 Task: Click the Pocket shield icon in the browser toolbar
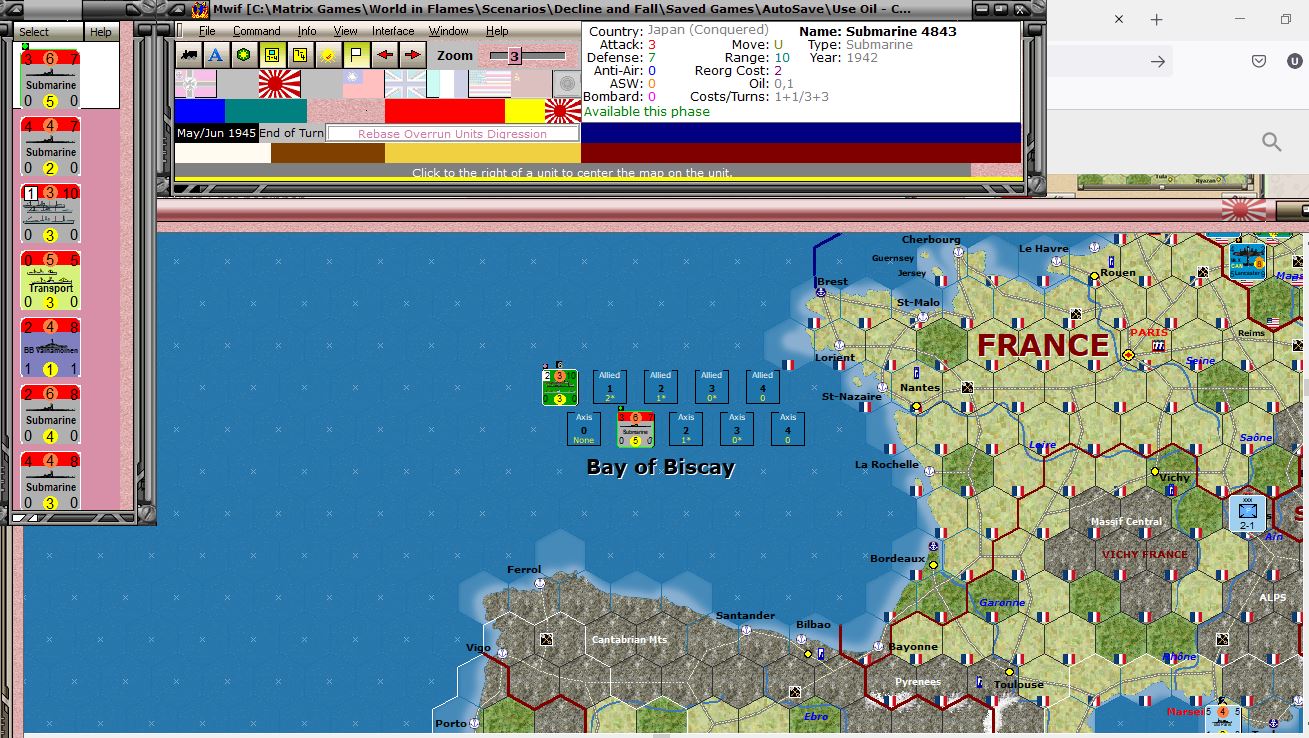1260,61
